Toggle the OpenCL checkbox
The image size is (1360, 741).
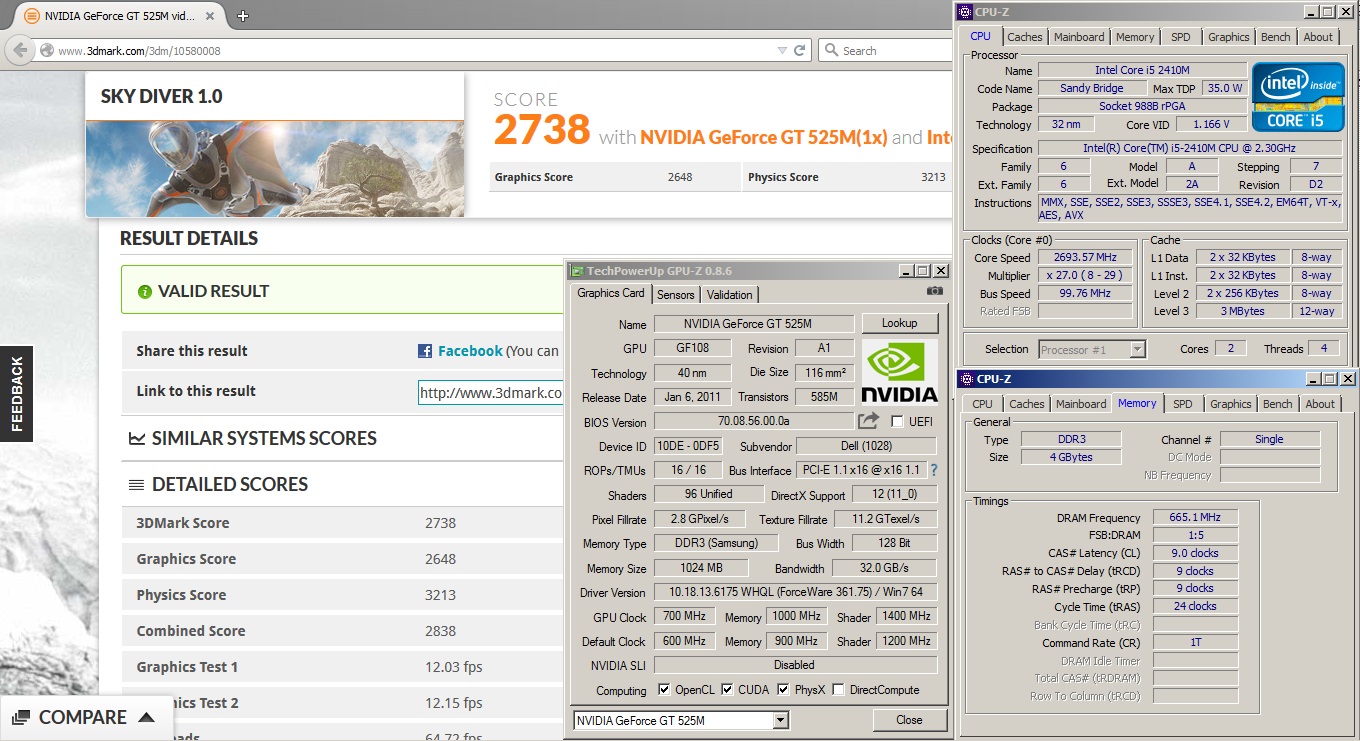[664, 690]
